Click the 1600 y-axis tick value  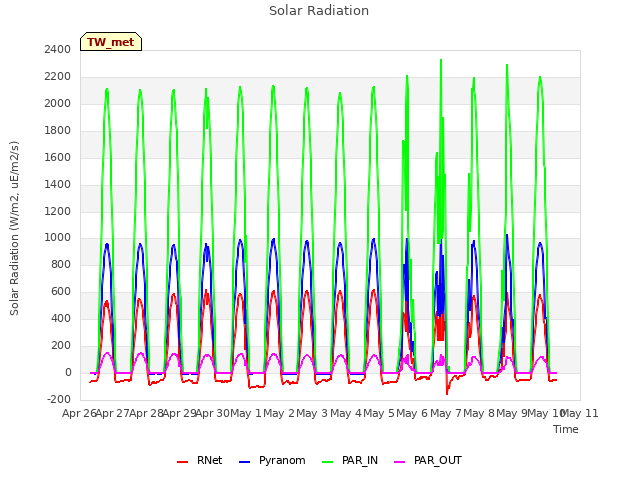click(x=58, y=158)
